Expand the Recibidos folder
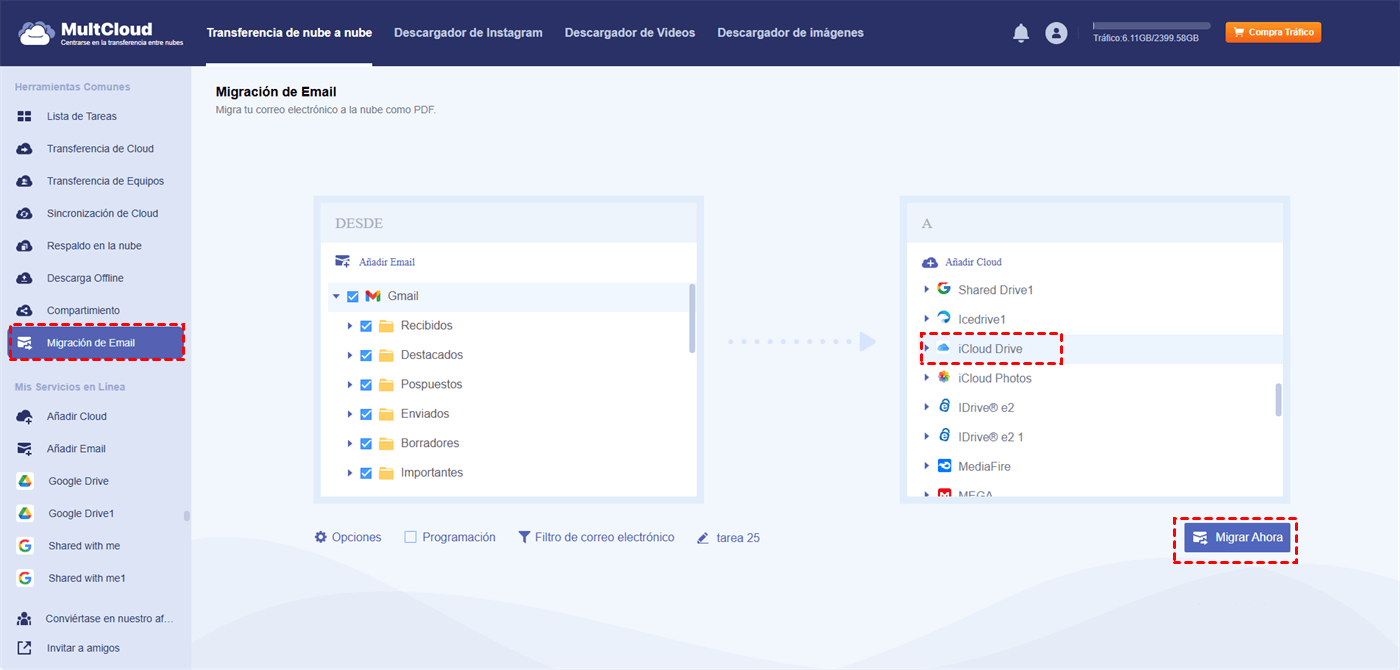The height and width of the screenshot is (670, 1400). (349, 326)
